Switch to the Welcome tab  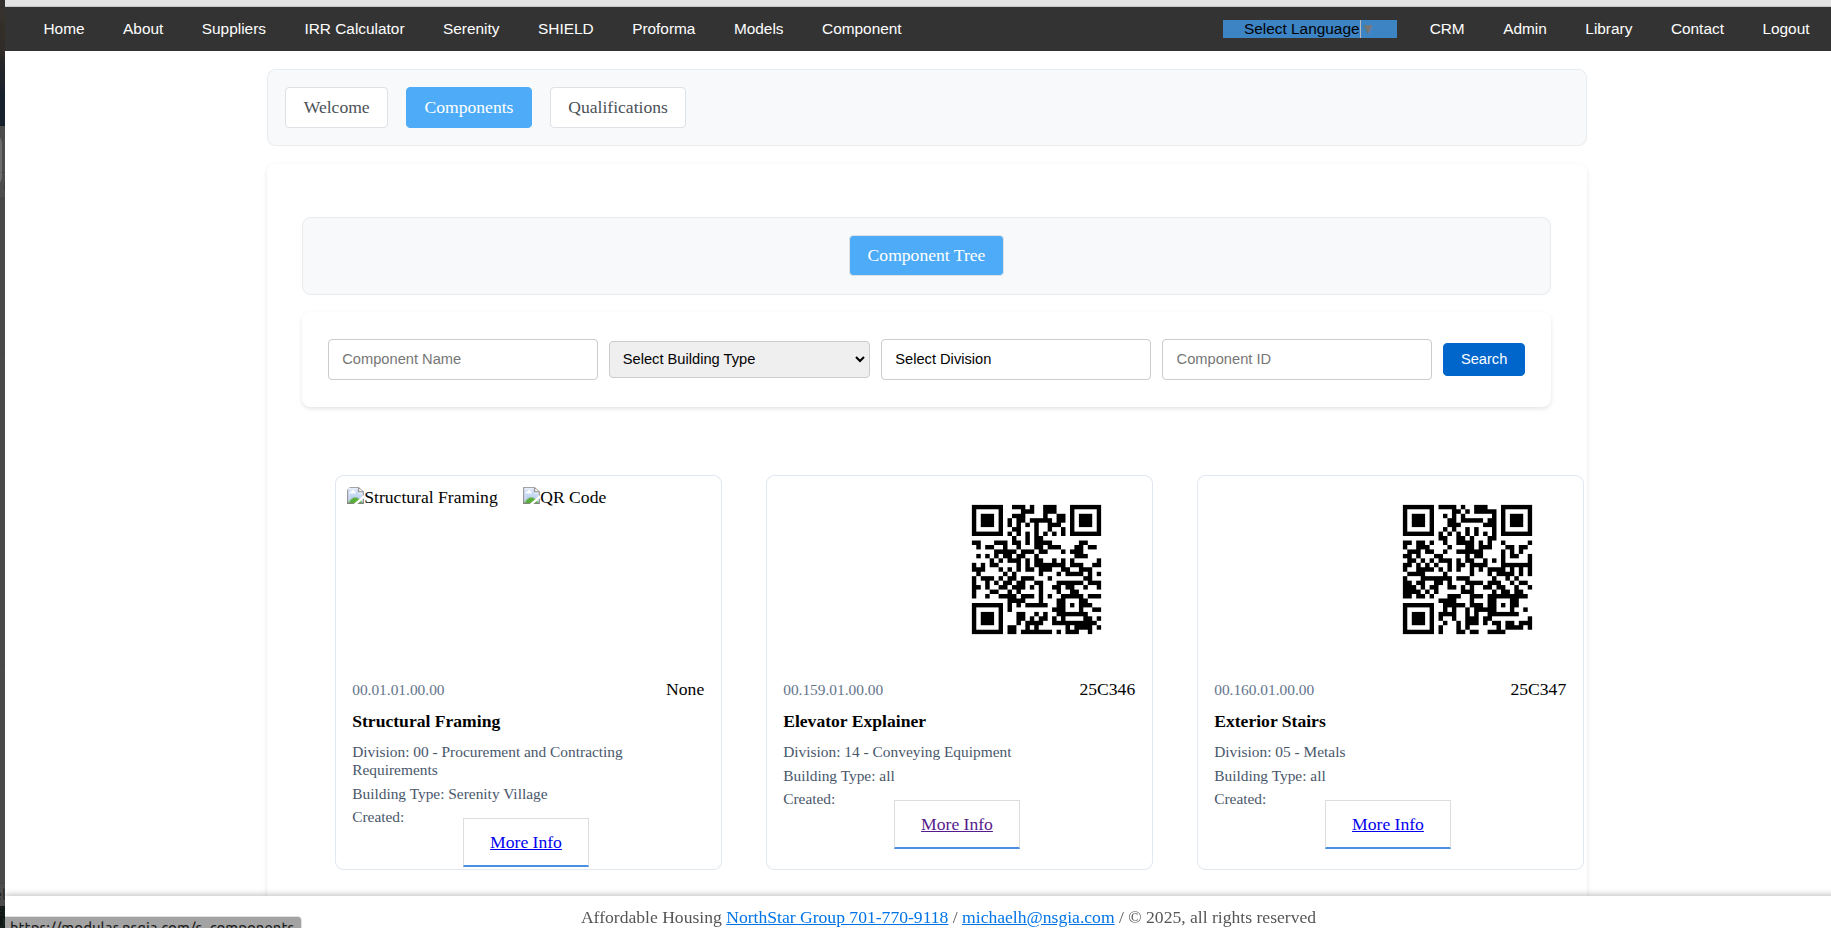coord(336,108)
